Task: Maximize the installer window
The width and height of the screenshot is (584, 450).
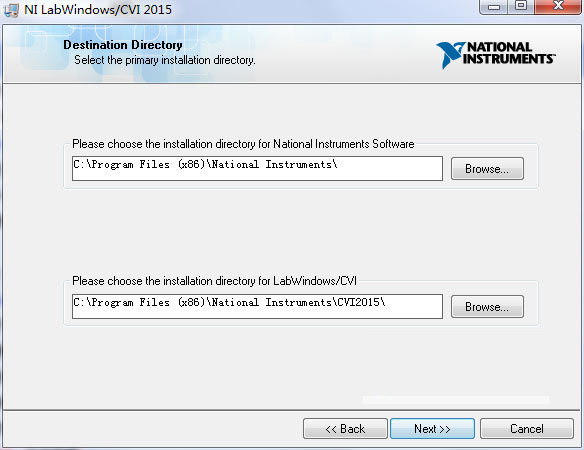Action: click(x=521, y=6)
